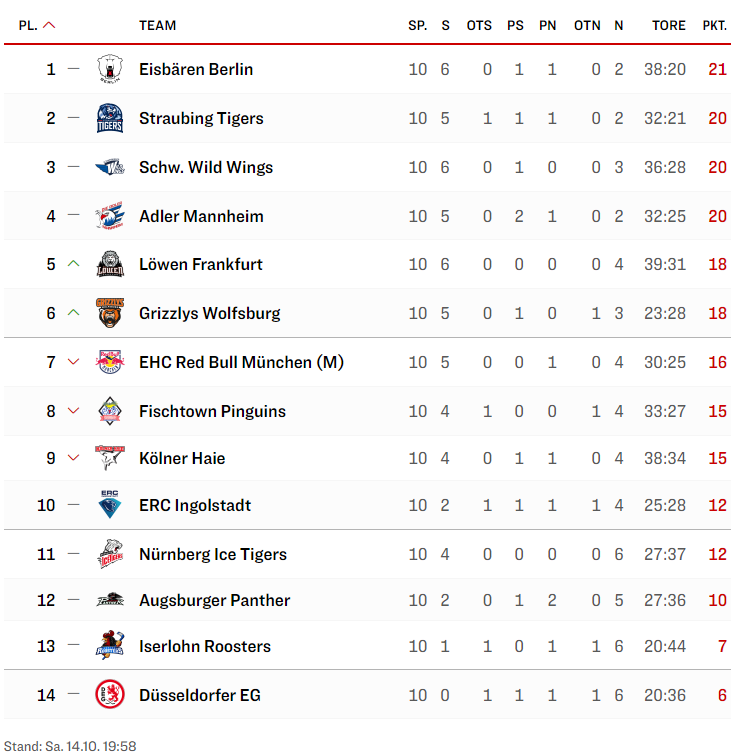Click the Grizzlys Wolfsburg bear logo
Screen dimensions: 751x755
[x=109, y=314]
